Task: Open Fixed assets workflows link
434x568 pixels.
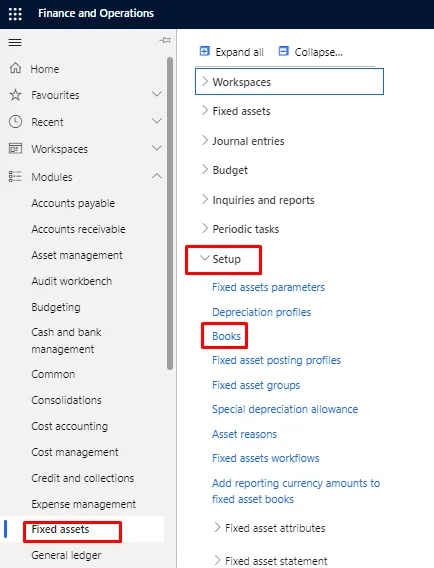Action: [266, 458]
